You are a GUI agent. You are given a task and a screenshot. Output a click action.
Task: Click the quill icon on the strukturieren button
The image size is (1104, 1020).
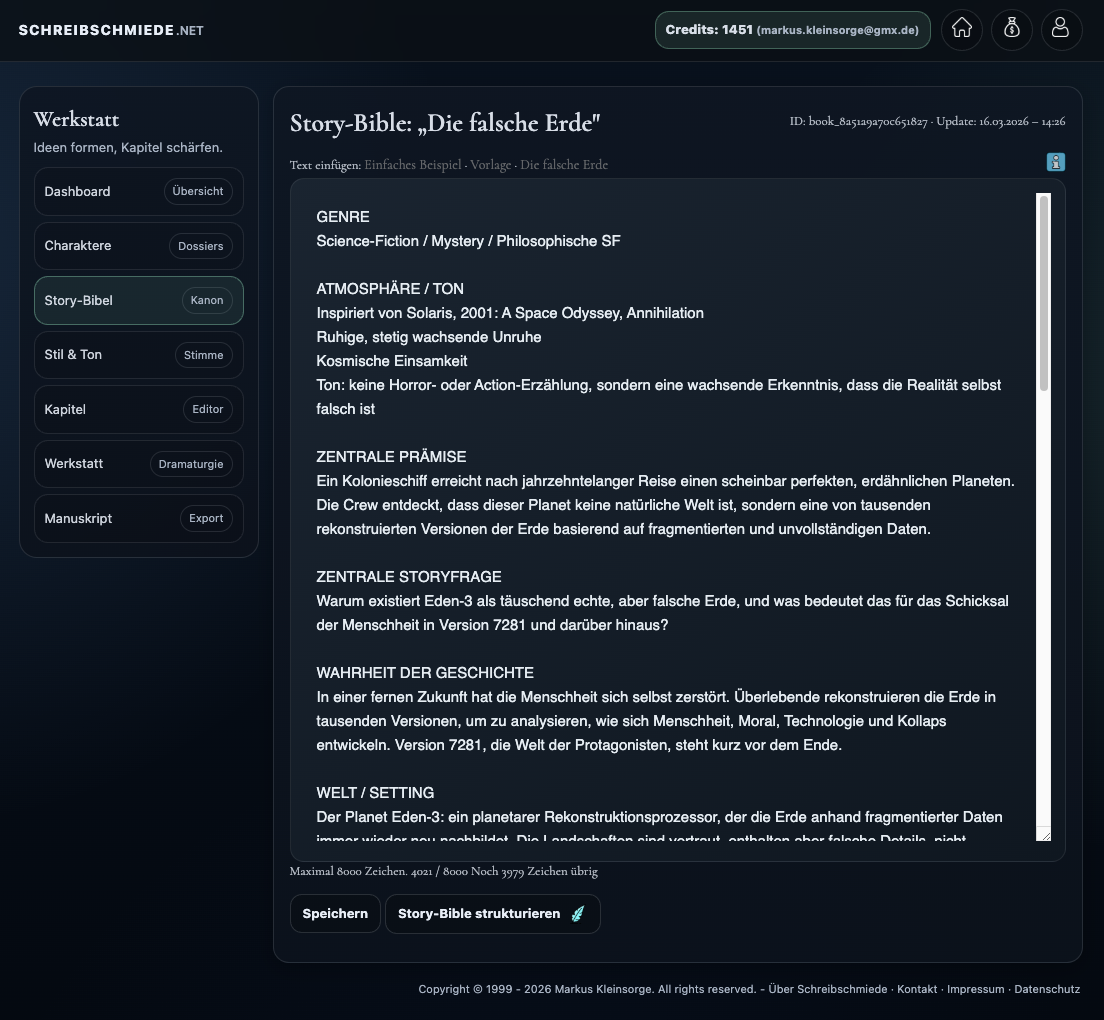point(578,913)
